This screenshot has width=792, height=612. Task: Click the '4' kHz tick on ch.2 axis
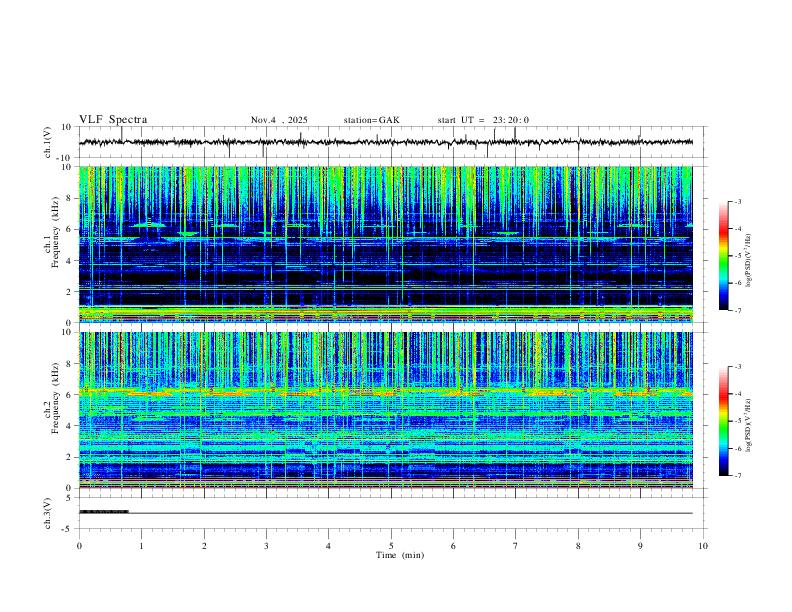tap(69, 426)
